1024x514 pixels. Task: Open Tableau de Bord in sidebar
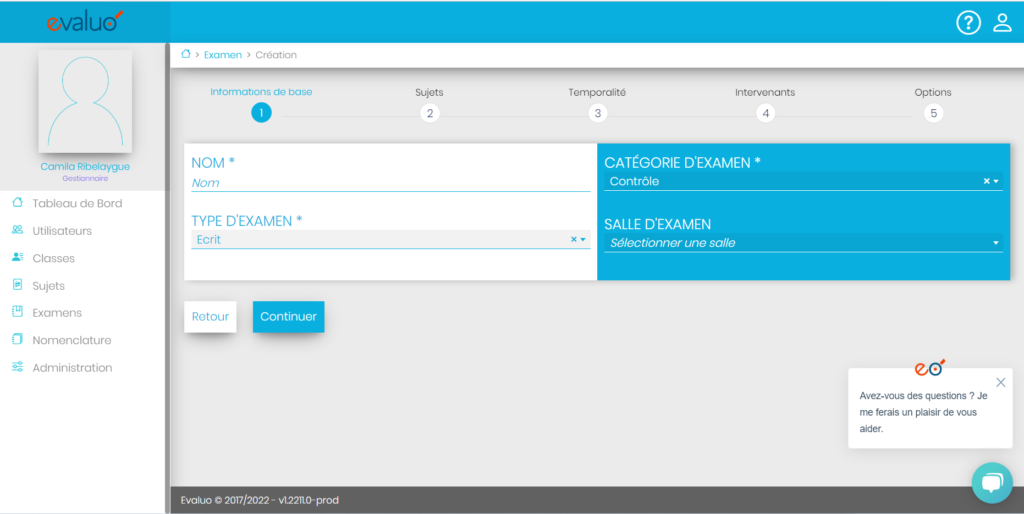click(77, 203)
